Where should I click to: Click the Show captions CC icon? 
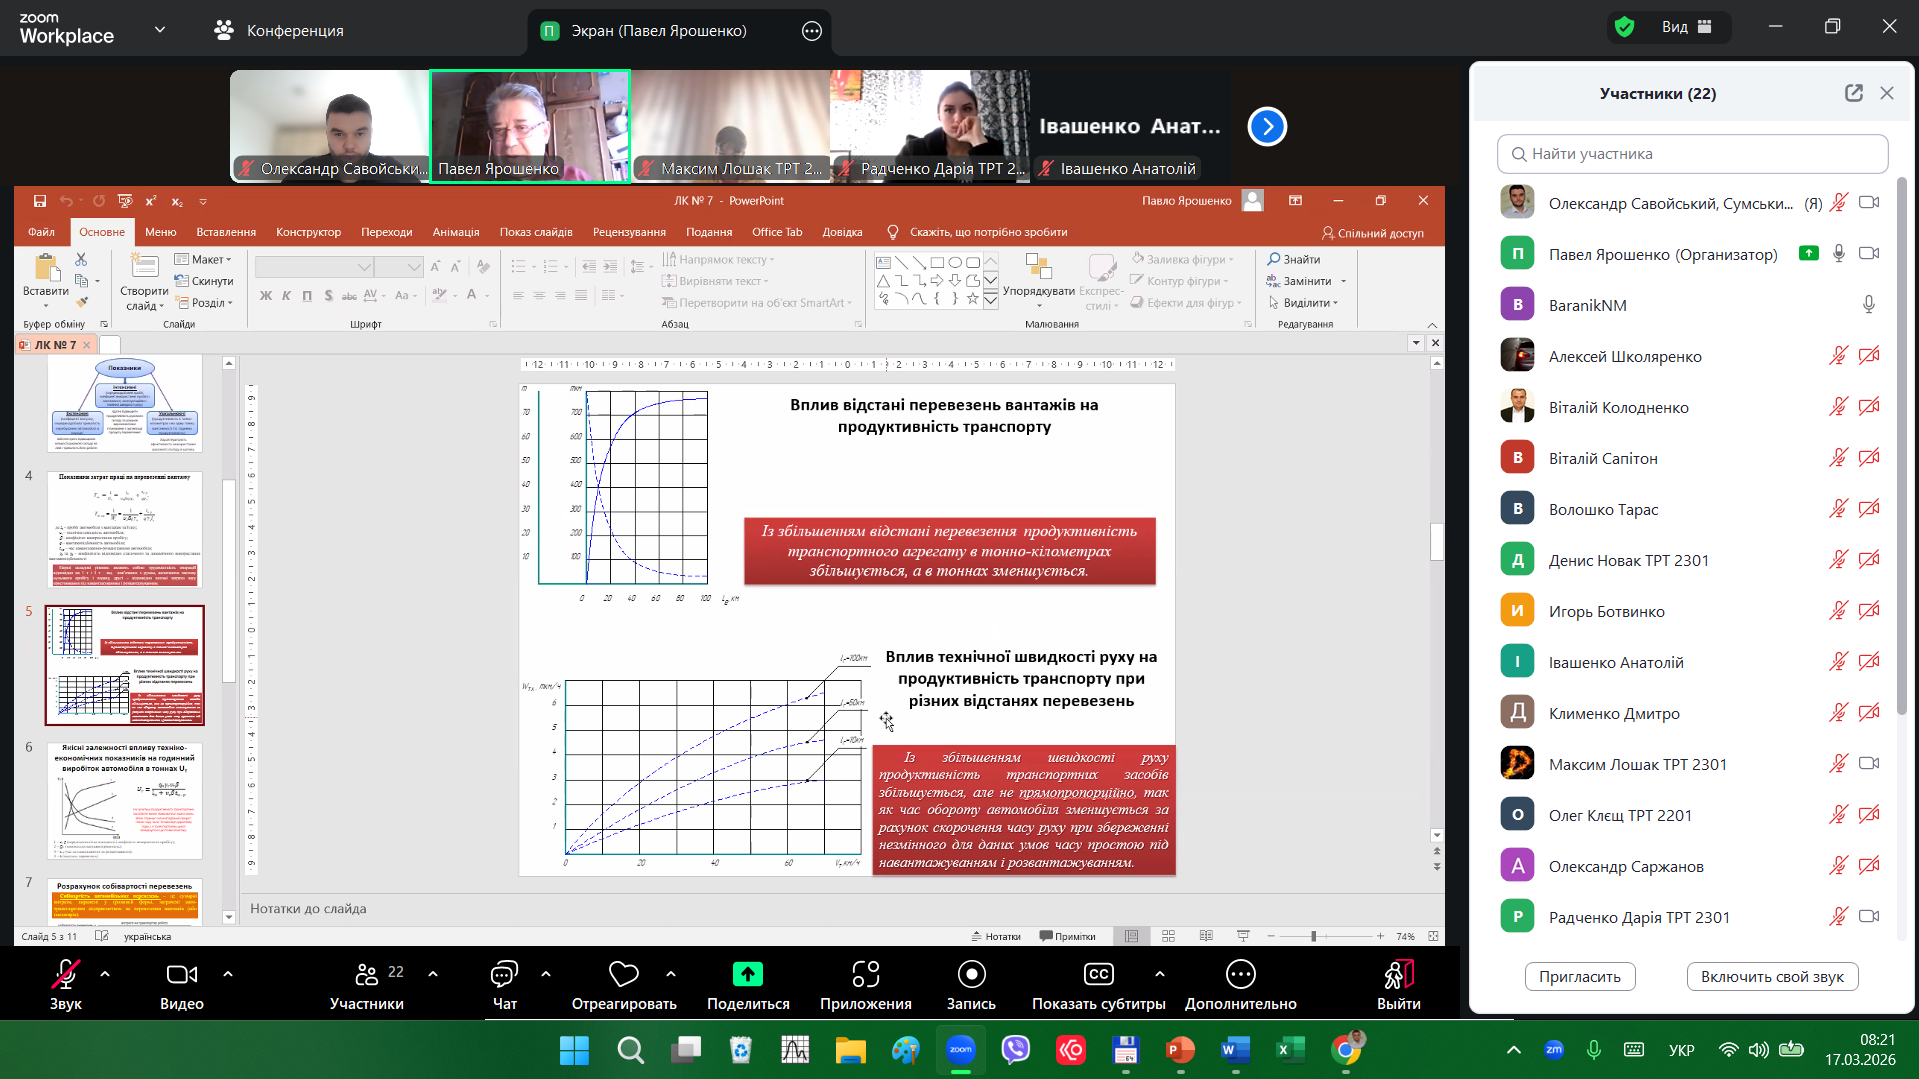pyautogui.click(x=1098, y=975)
